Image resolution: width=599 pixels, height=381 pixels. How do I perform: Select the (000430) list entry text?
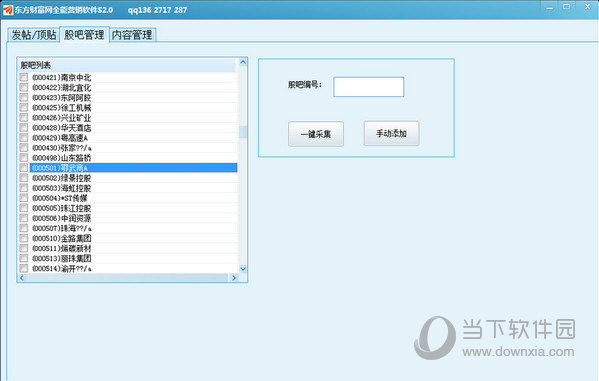click(62, 148)
